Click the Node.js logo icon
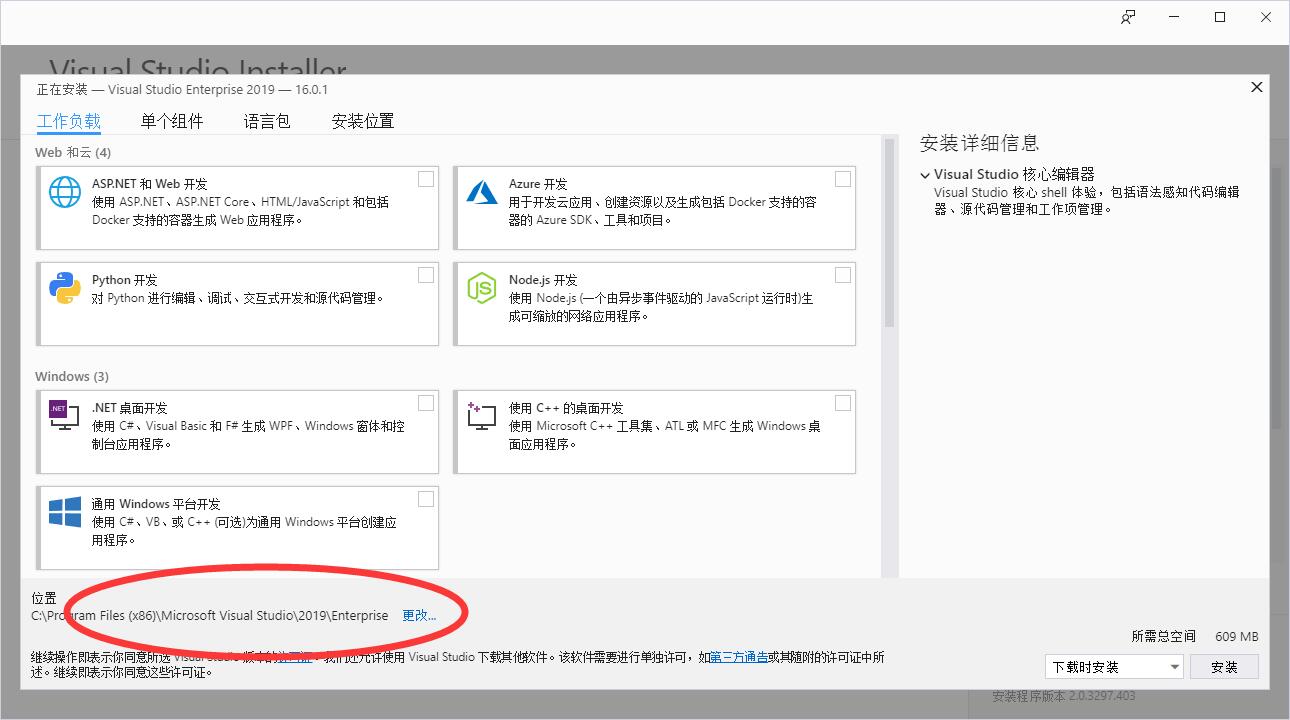Viewport: 1290px width, 720px height. (482, 288)
